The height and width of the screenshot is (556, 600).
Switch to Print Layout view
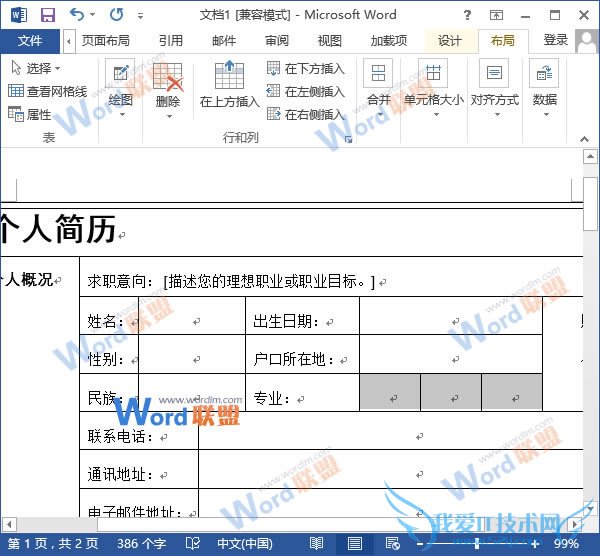[355, 544]
